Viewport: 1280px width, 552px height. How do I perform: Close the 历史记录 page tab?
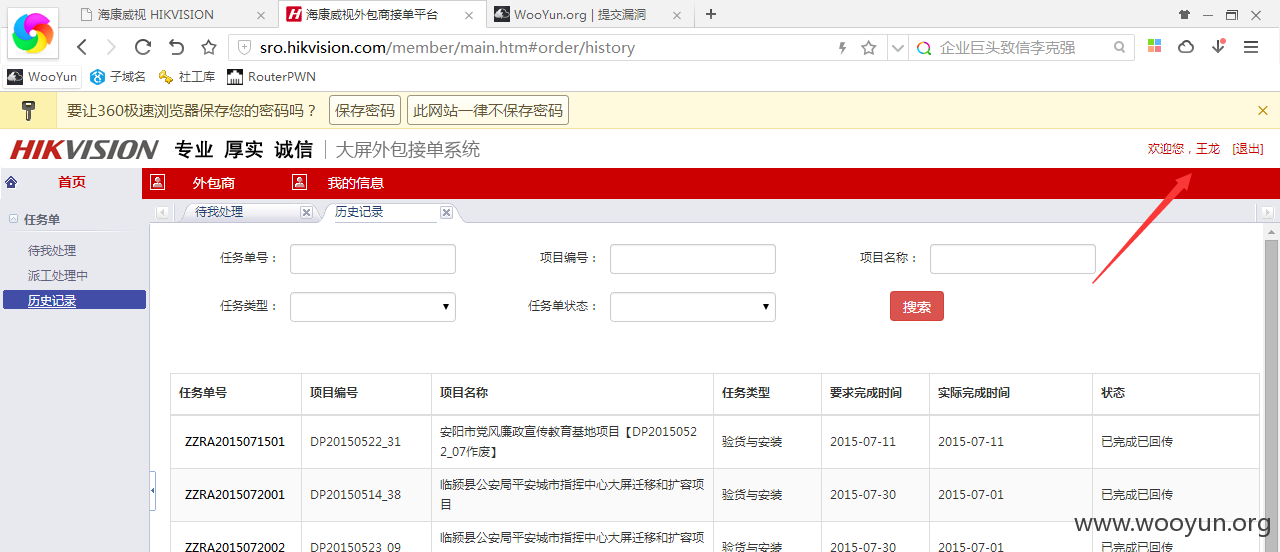[x=446, y=212]
